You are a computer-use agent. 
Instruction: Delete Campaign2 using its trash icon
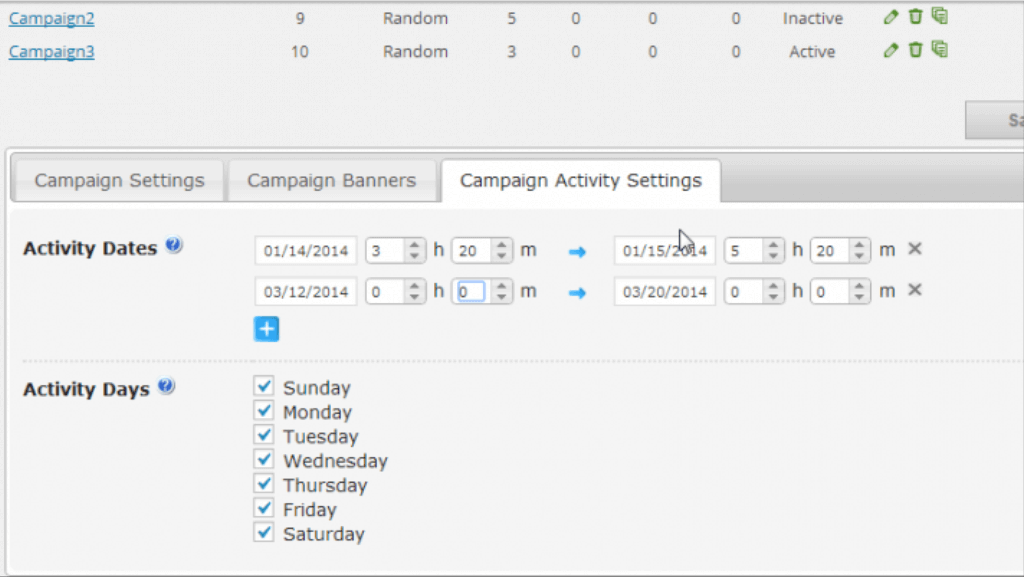pyautogui.click(x=915, y=17)
